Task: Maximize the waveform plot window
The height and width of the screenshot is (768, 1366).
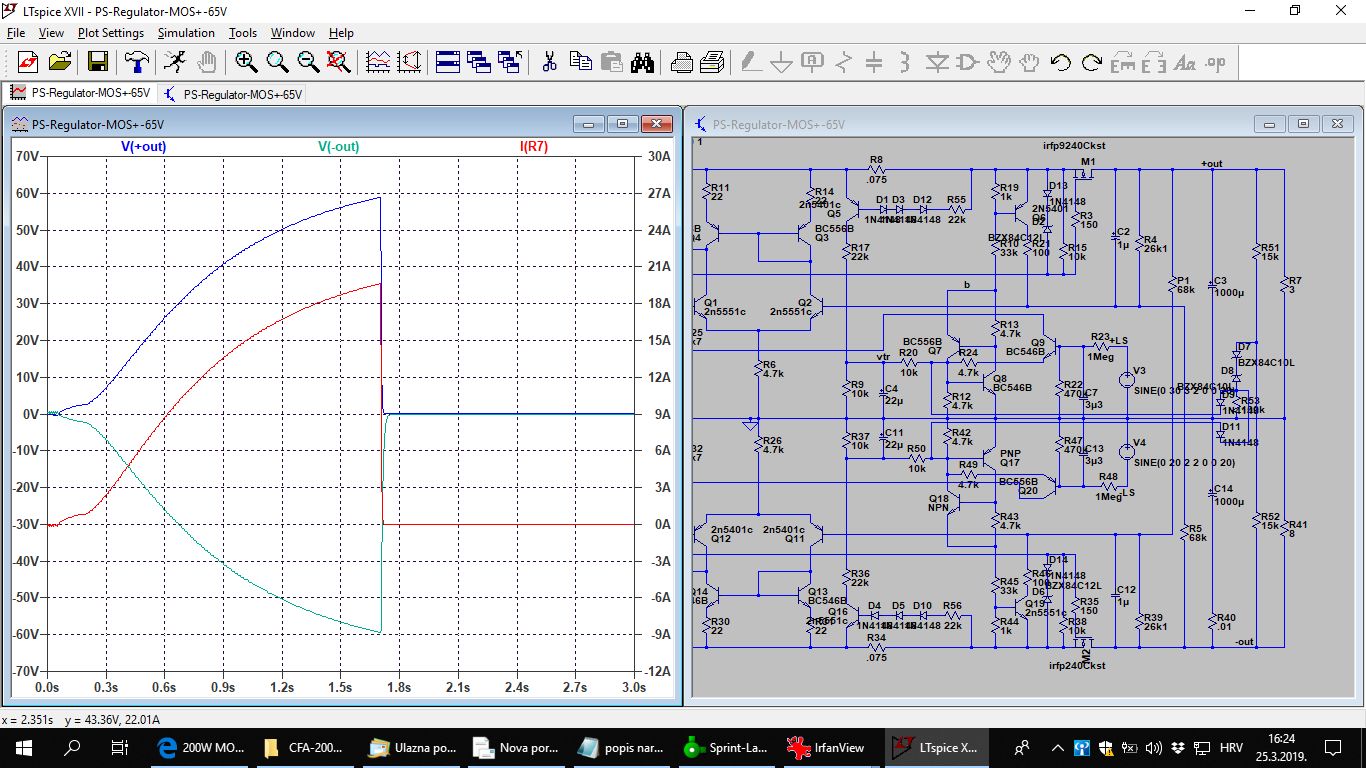Action: click(x=622, y=124)
